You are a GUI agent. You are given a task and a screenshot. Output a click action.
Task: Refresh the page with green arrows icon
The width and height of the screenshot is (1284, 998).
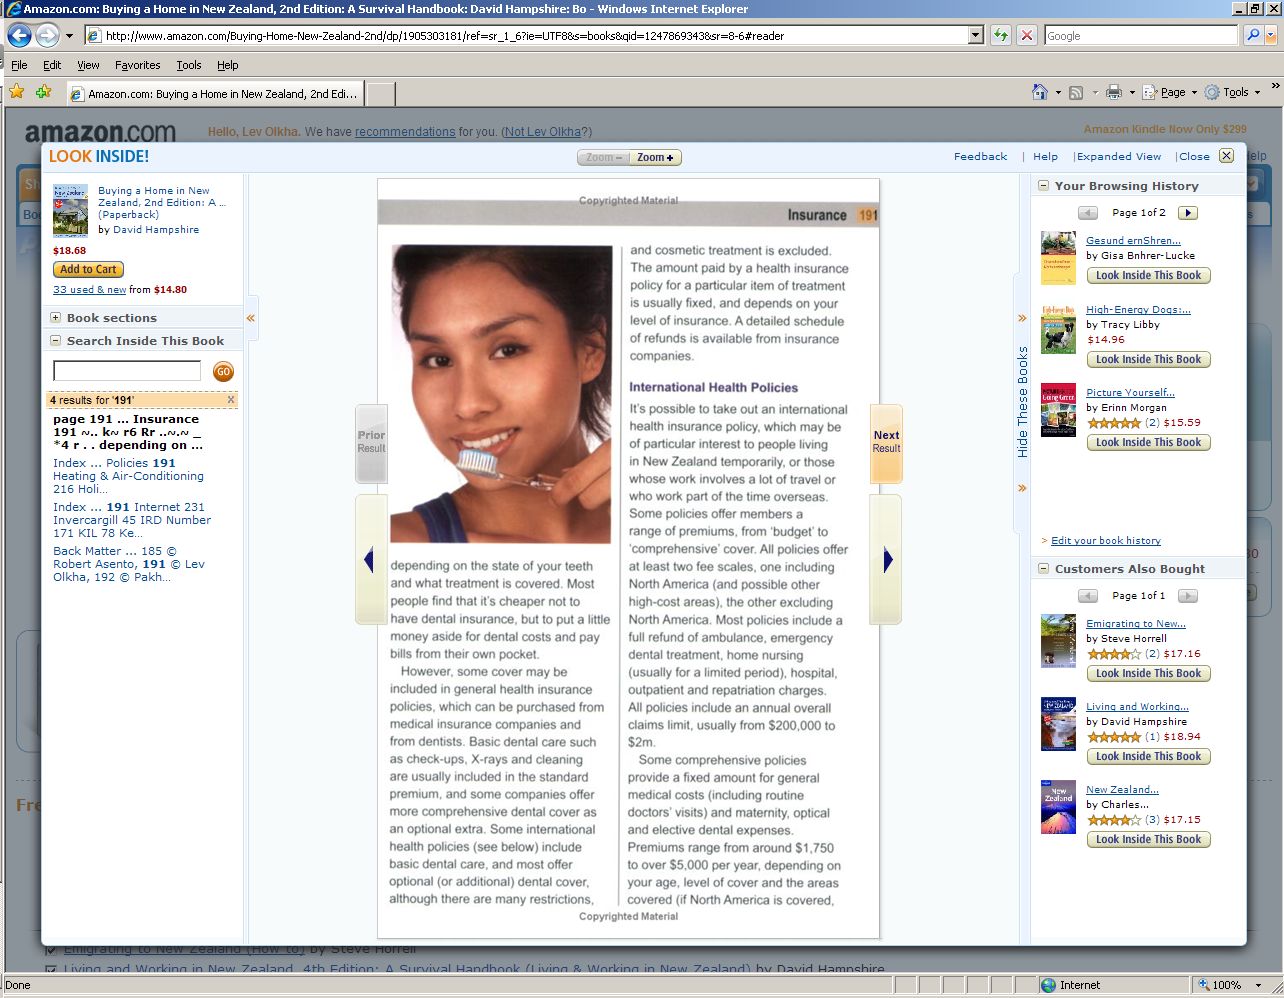(x=1000, y=35)
